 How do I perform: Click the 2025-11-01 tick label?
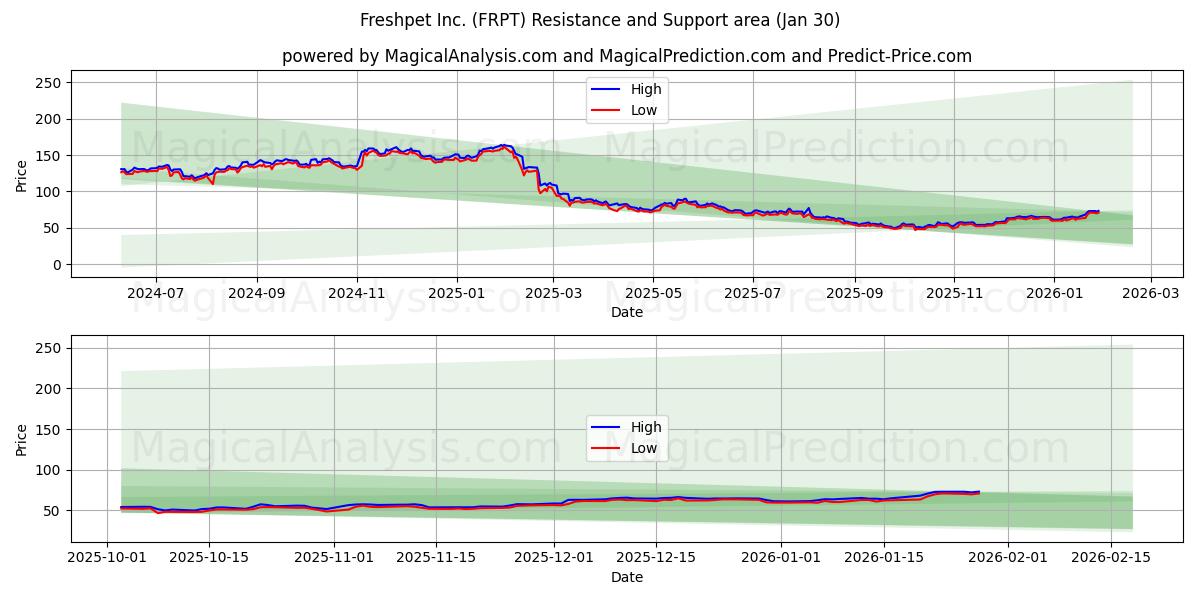(x=332, y=558)
